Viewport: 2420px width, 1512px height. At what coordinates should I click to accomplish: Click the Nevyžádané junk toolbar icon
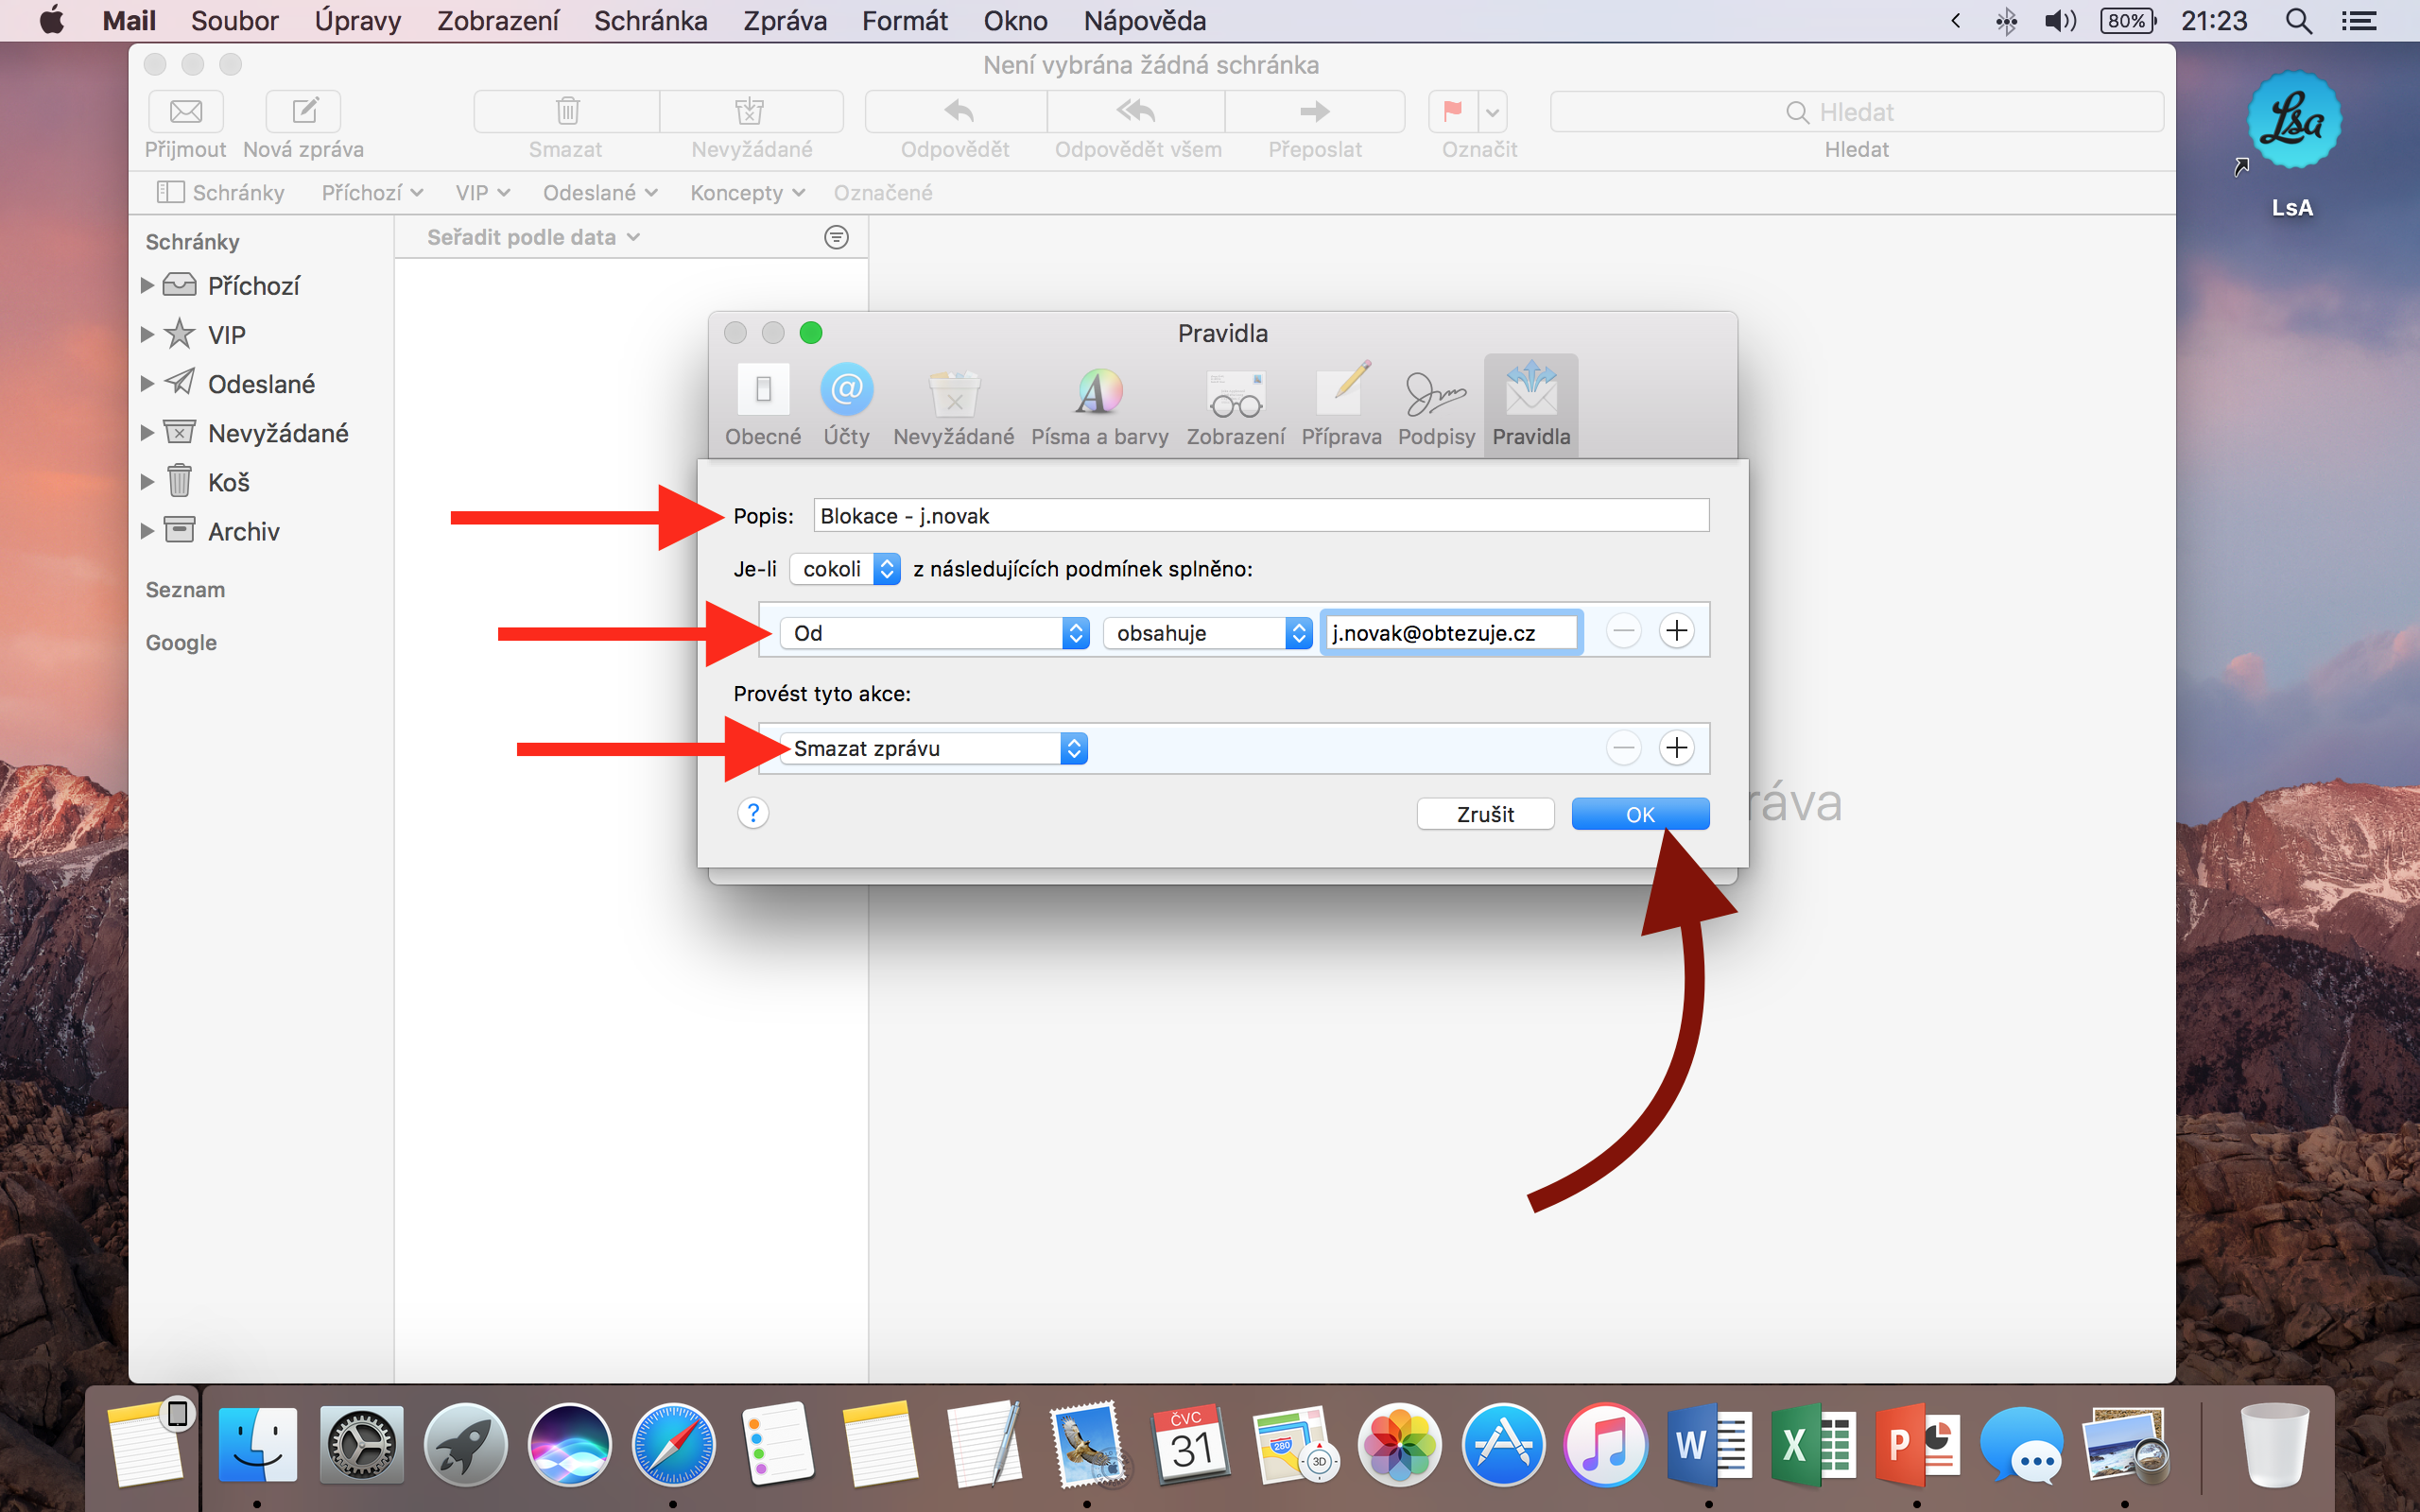(751, 111)
